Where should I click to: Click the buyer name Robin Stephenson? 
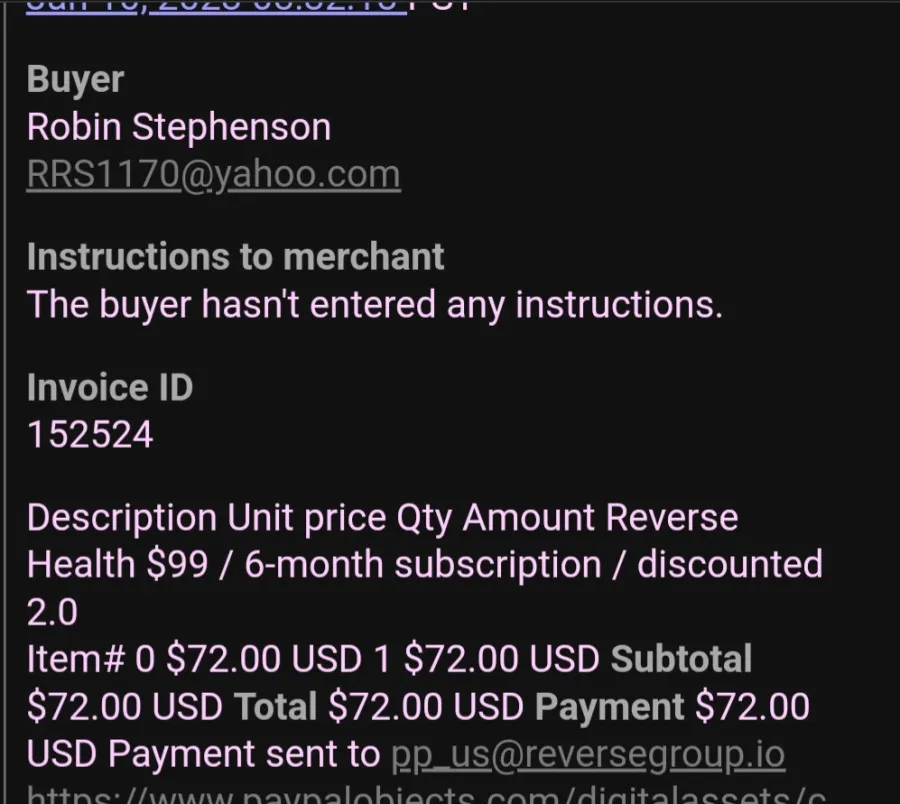tap(179, 127)
